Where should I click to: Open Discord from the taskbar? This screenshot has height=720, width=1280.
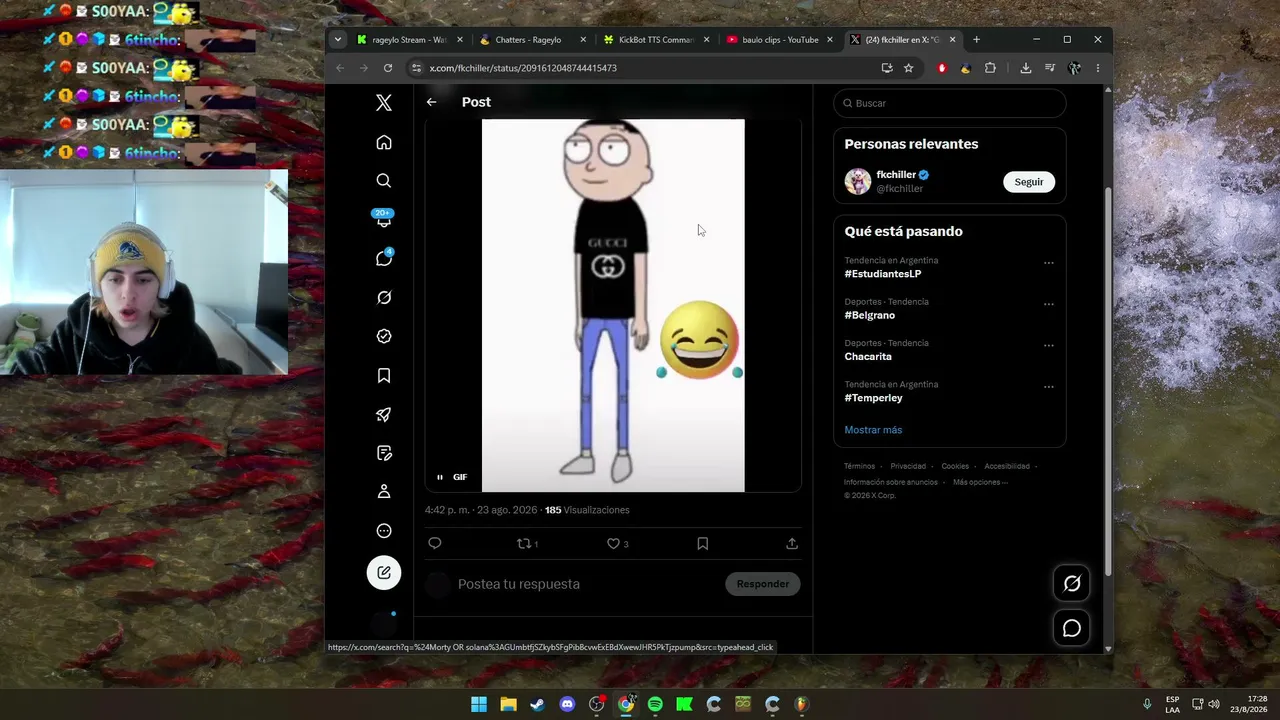[x=567, y=704]
